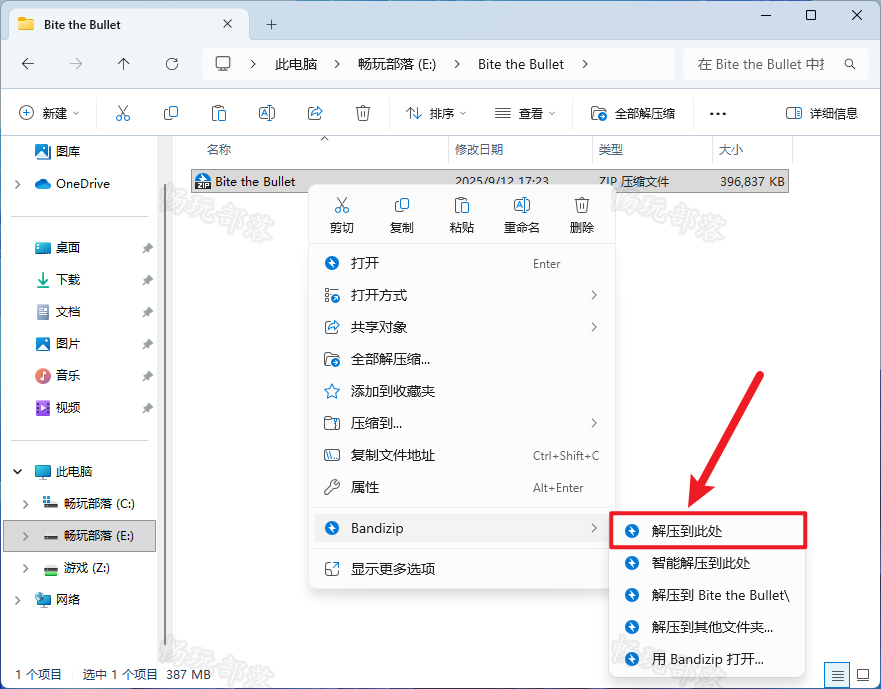Image resolution: width=881 pixels, height=689 pixels.
Task: Go up one folder level
Action: (124, 64)
